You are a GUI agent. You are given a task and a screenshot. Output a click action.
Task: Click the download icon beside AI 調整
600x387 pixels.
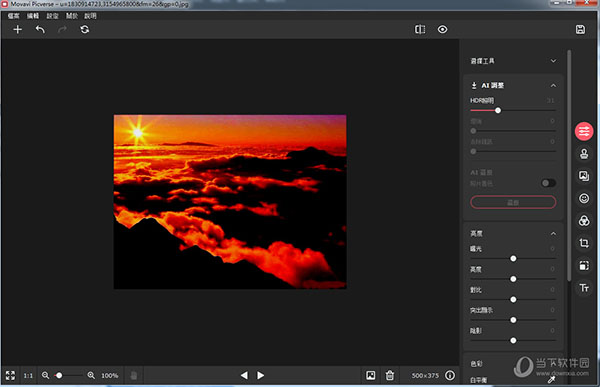coord(474,85)
